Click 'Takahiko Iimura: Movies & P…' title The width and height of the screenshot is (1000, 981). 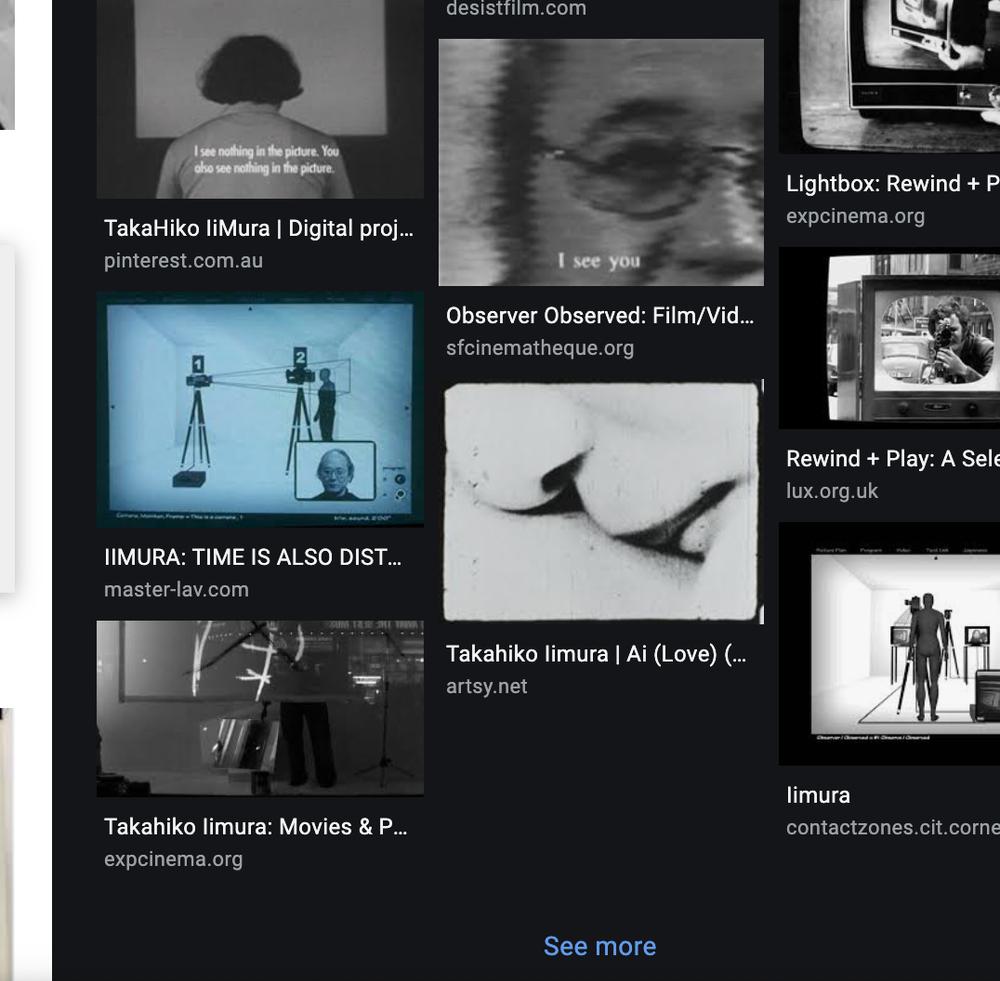pyautogui.click(x=256, y=827)
